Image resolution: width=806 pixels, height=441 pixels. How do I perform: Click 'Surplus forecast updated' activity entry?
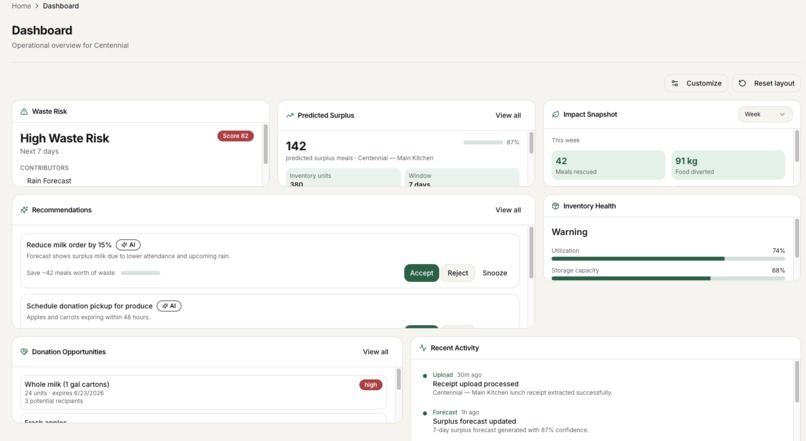(x=474, y=421)
